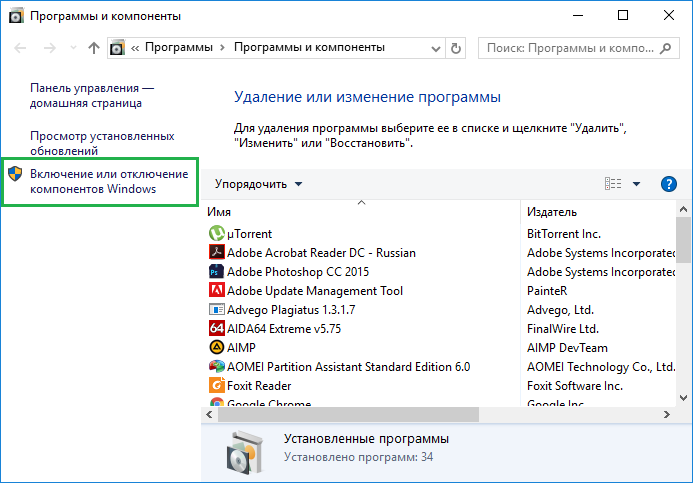The width and height of the screenshot is (693, 483).
Task: Select the AIDA64 Extreme icon
Action: (x=216, y=328)
